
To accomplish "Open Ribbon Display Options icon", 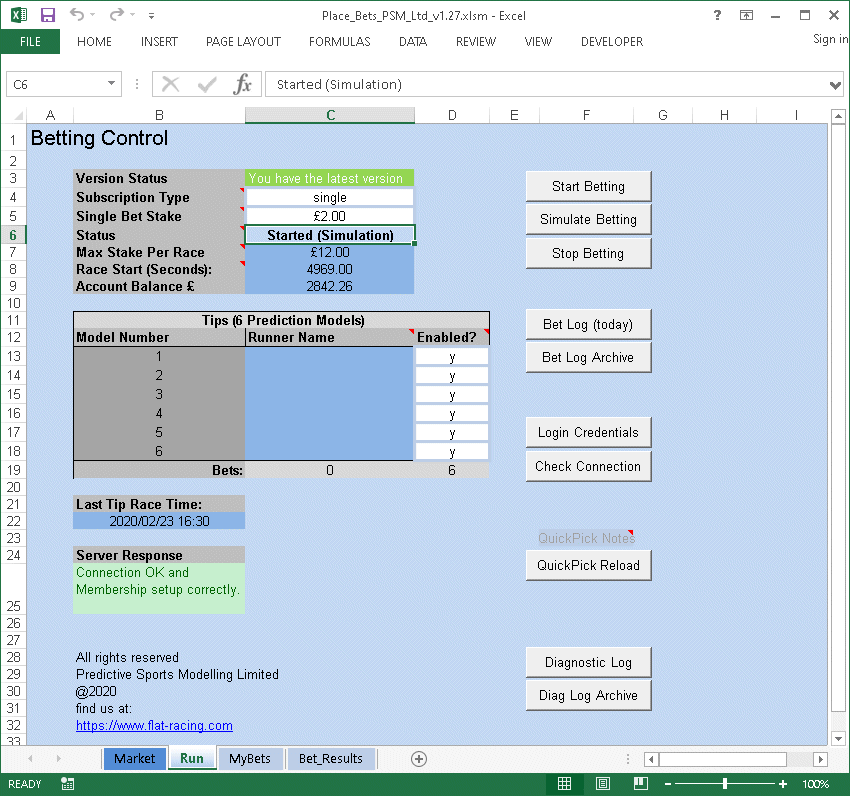I will [746, 16].
